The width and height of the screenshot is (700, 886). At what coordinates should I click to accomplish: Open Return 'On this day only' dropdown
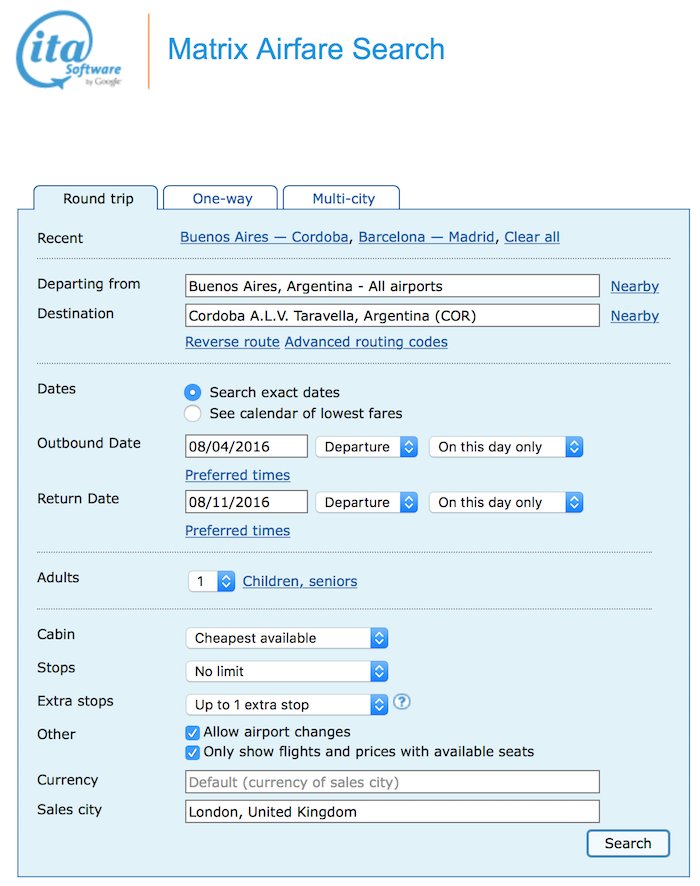506,502
